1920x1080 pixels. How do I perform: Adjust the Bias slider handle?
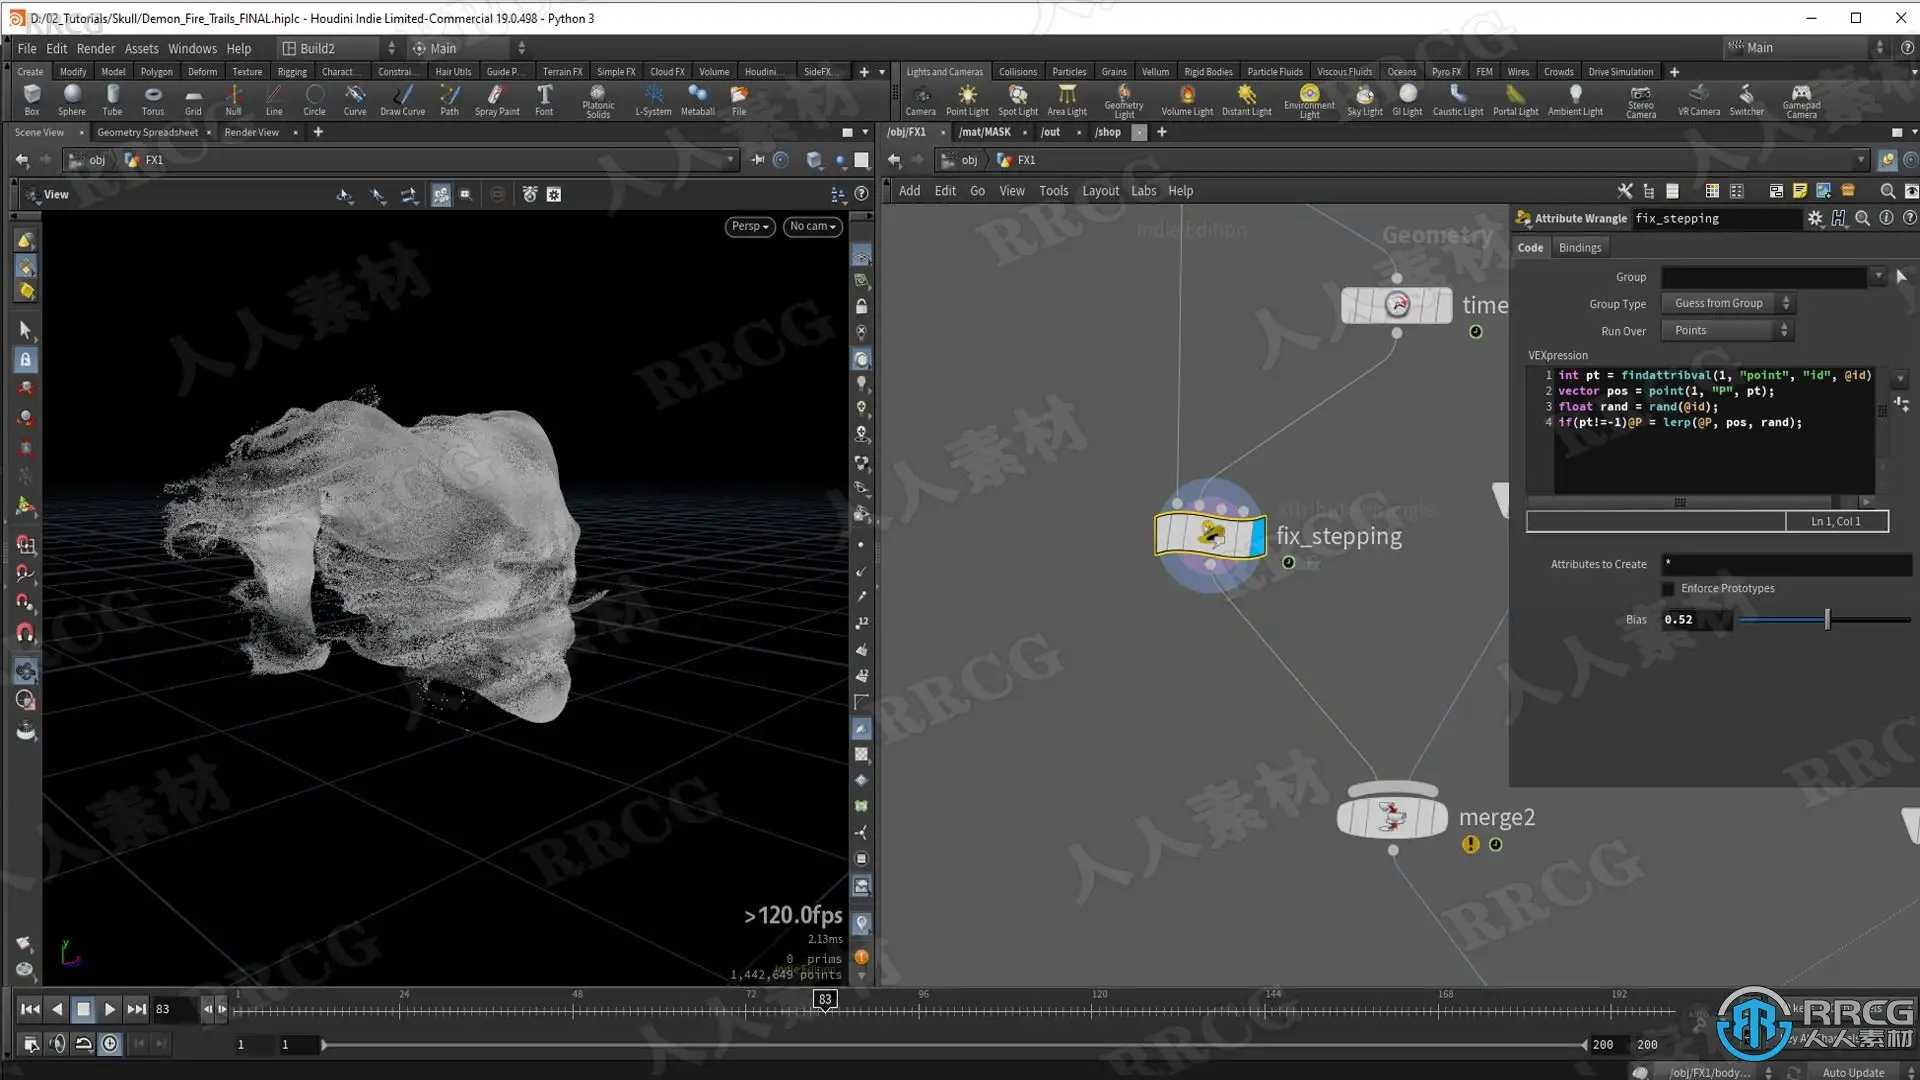(x=1827, y=620)
